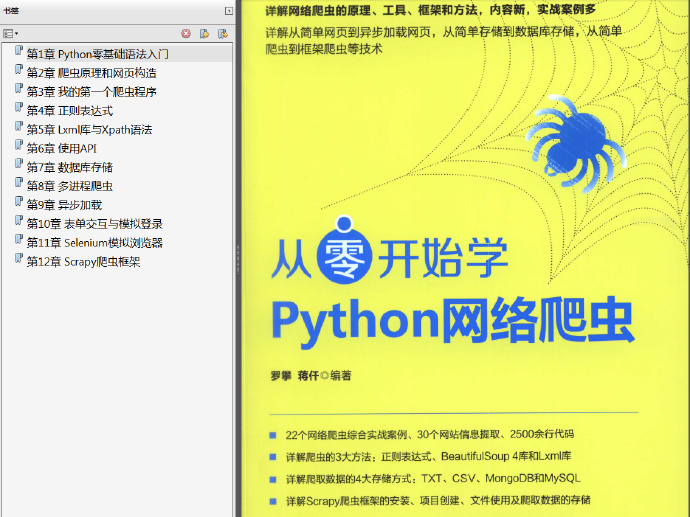Click the bullet line starting 22个网络爬虫综合实战案例

point(429,435)
